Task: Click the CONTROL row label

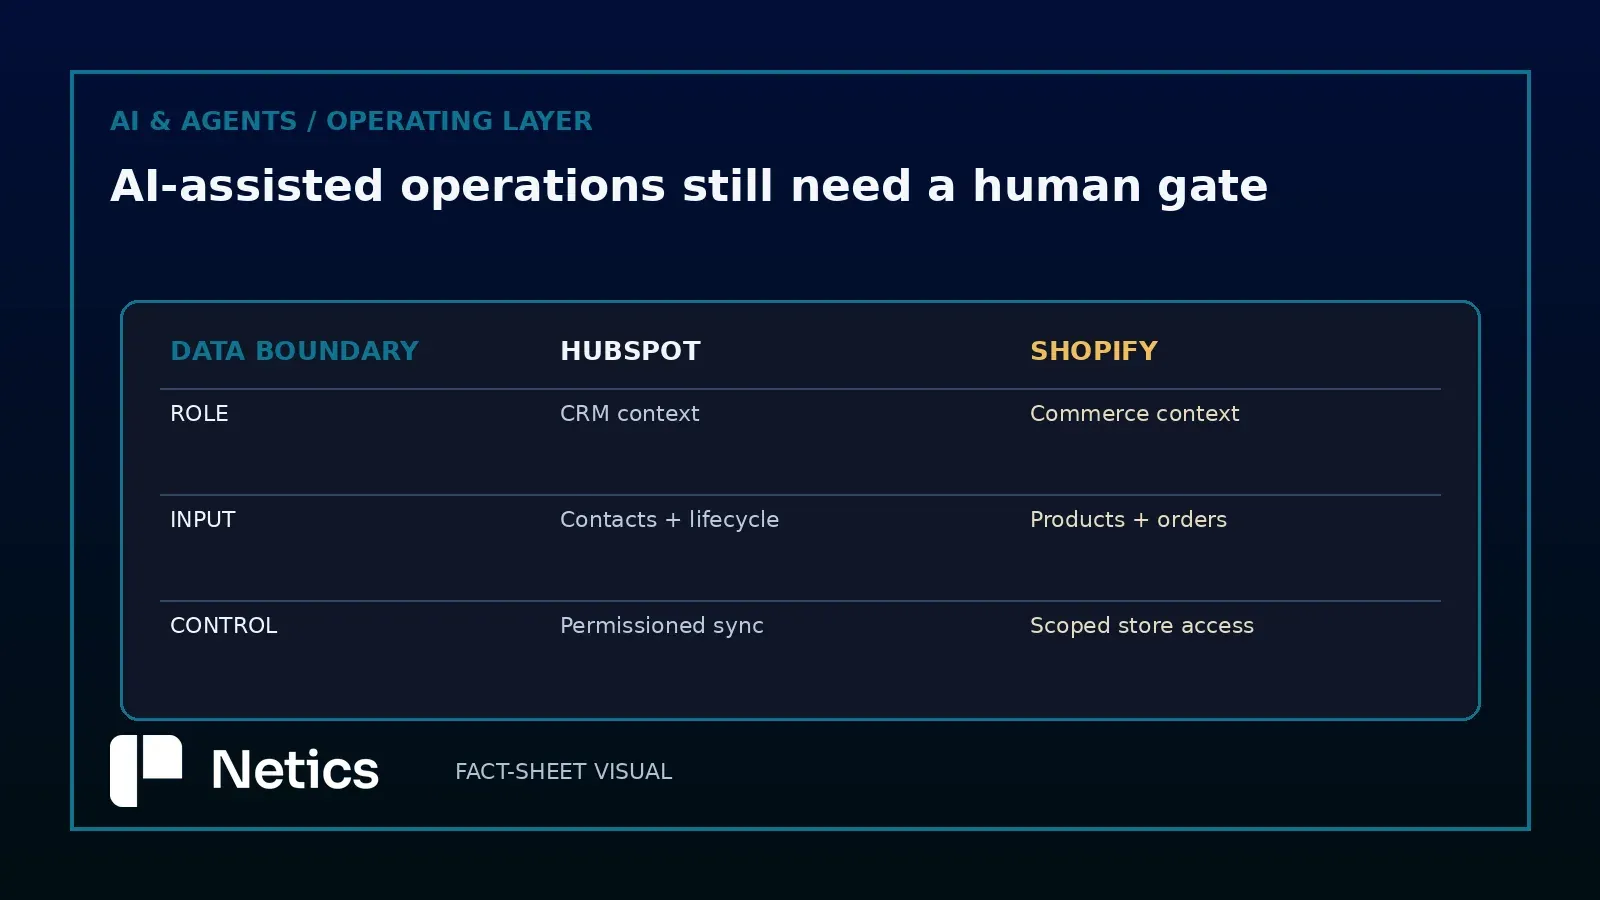Action: (224, 625)
